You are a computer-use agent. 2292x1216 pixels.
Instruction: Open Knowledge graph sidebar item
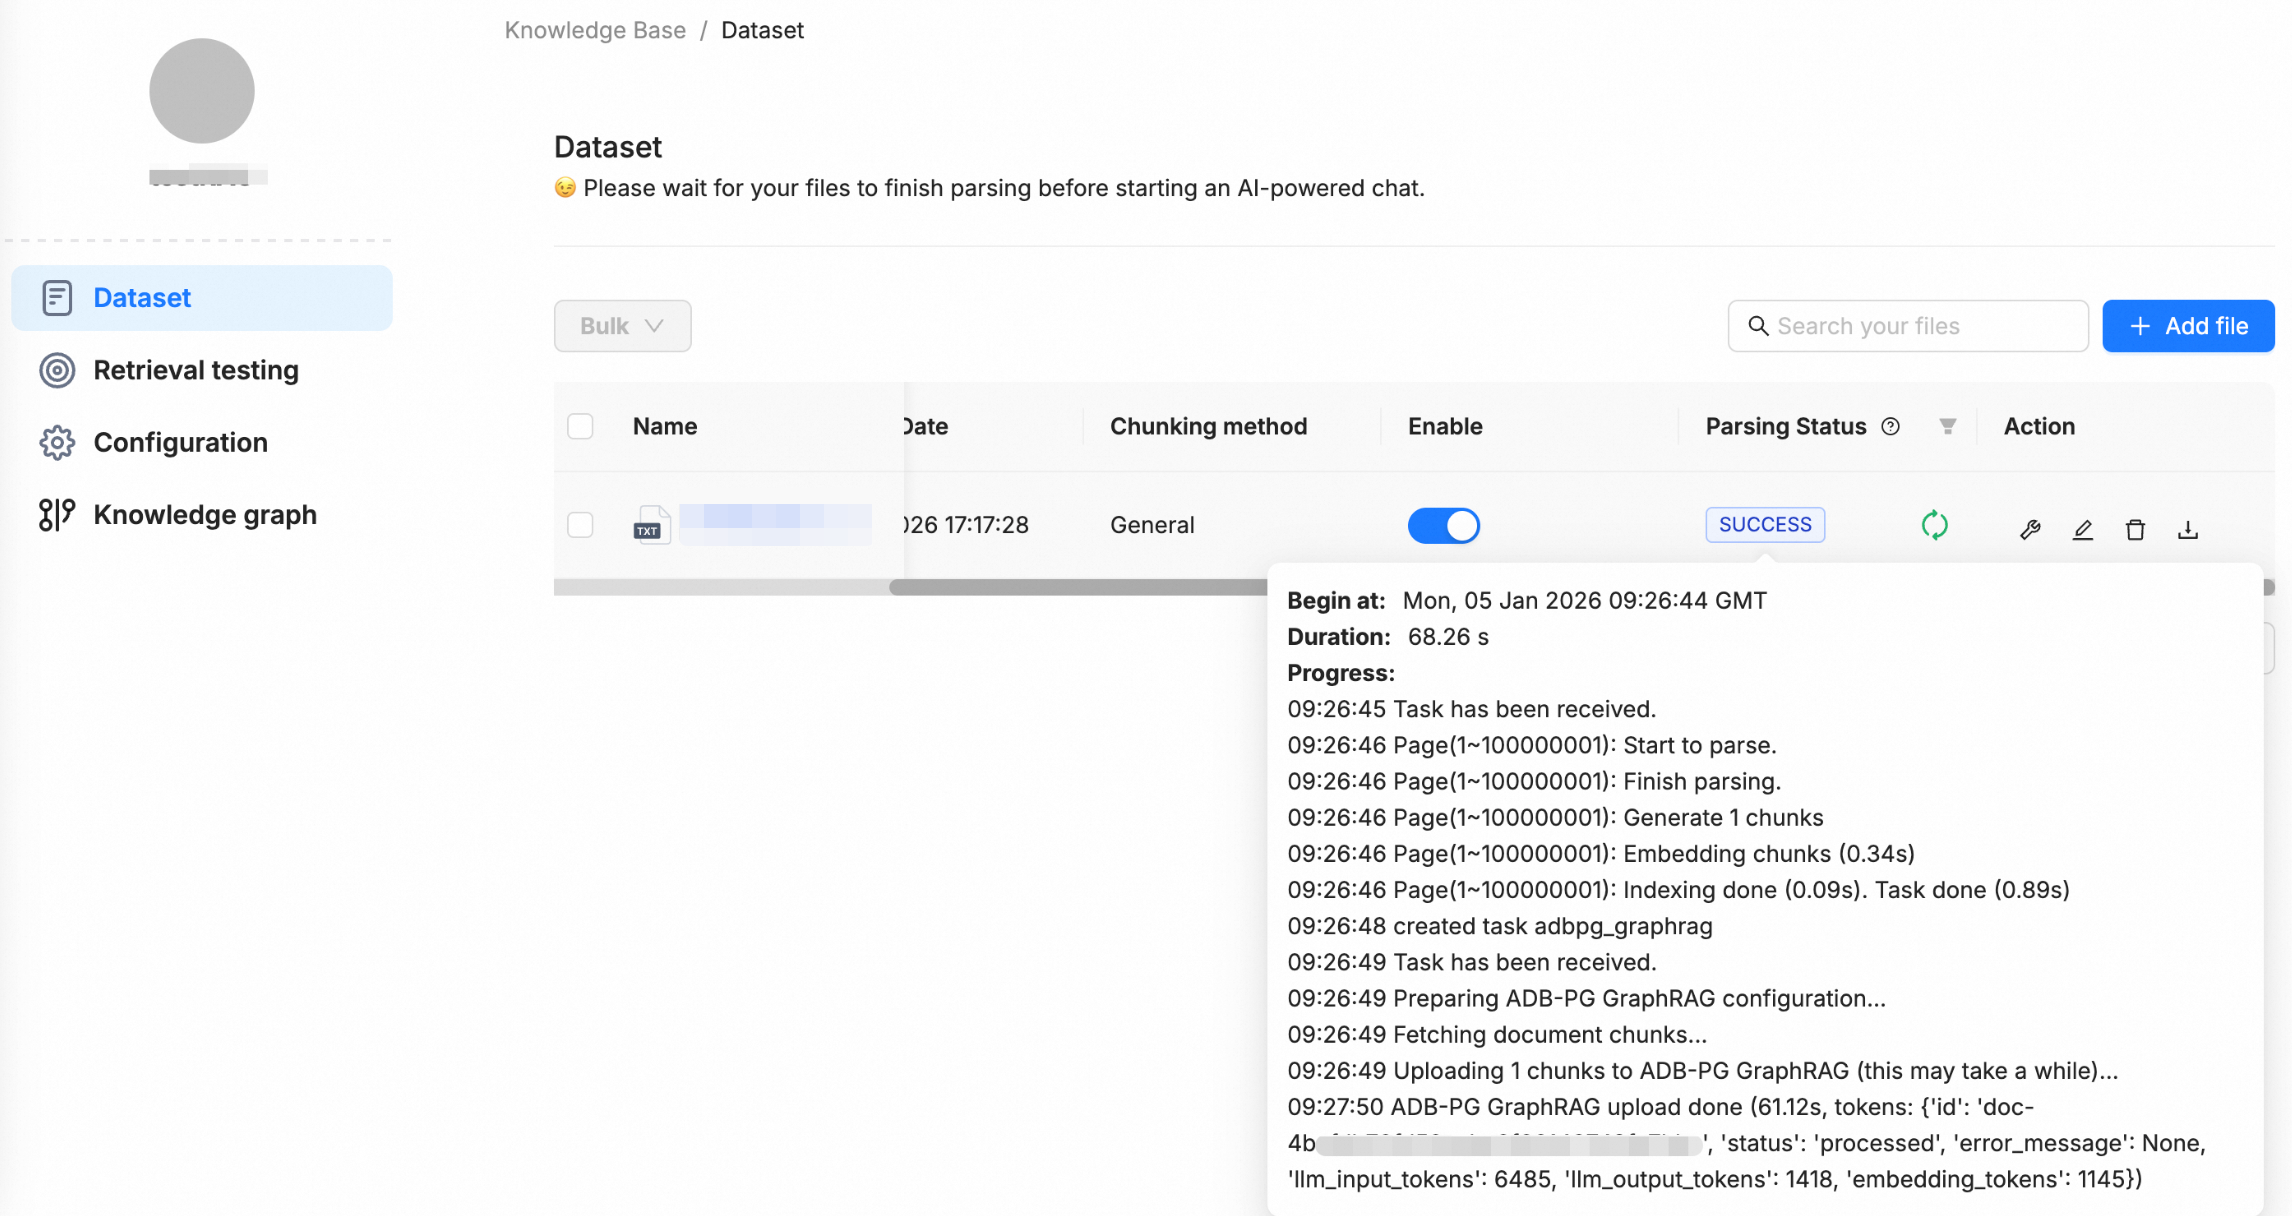tap(204, 515)
